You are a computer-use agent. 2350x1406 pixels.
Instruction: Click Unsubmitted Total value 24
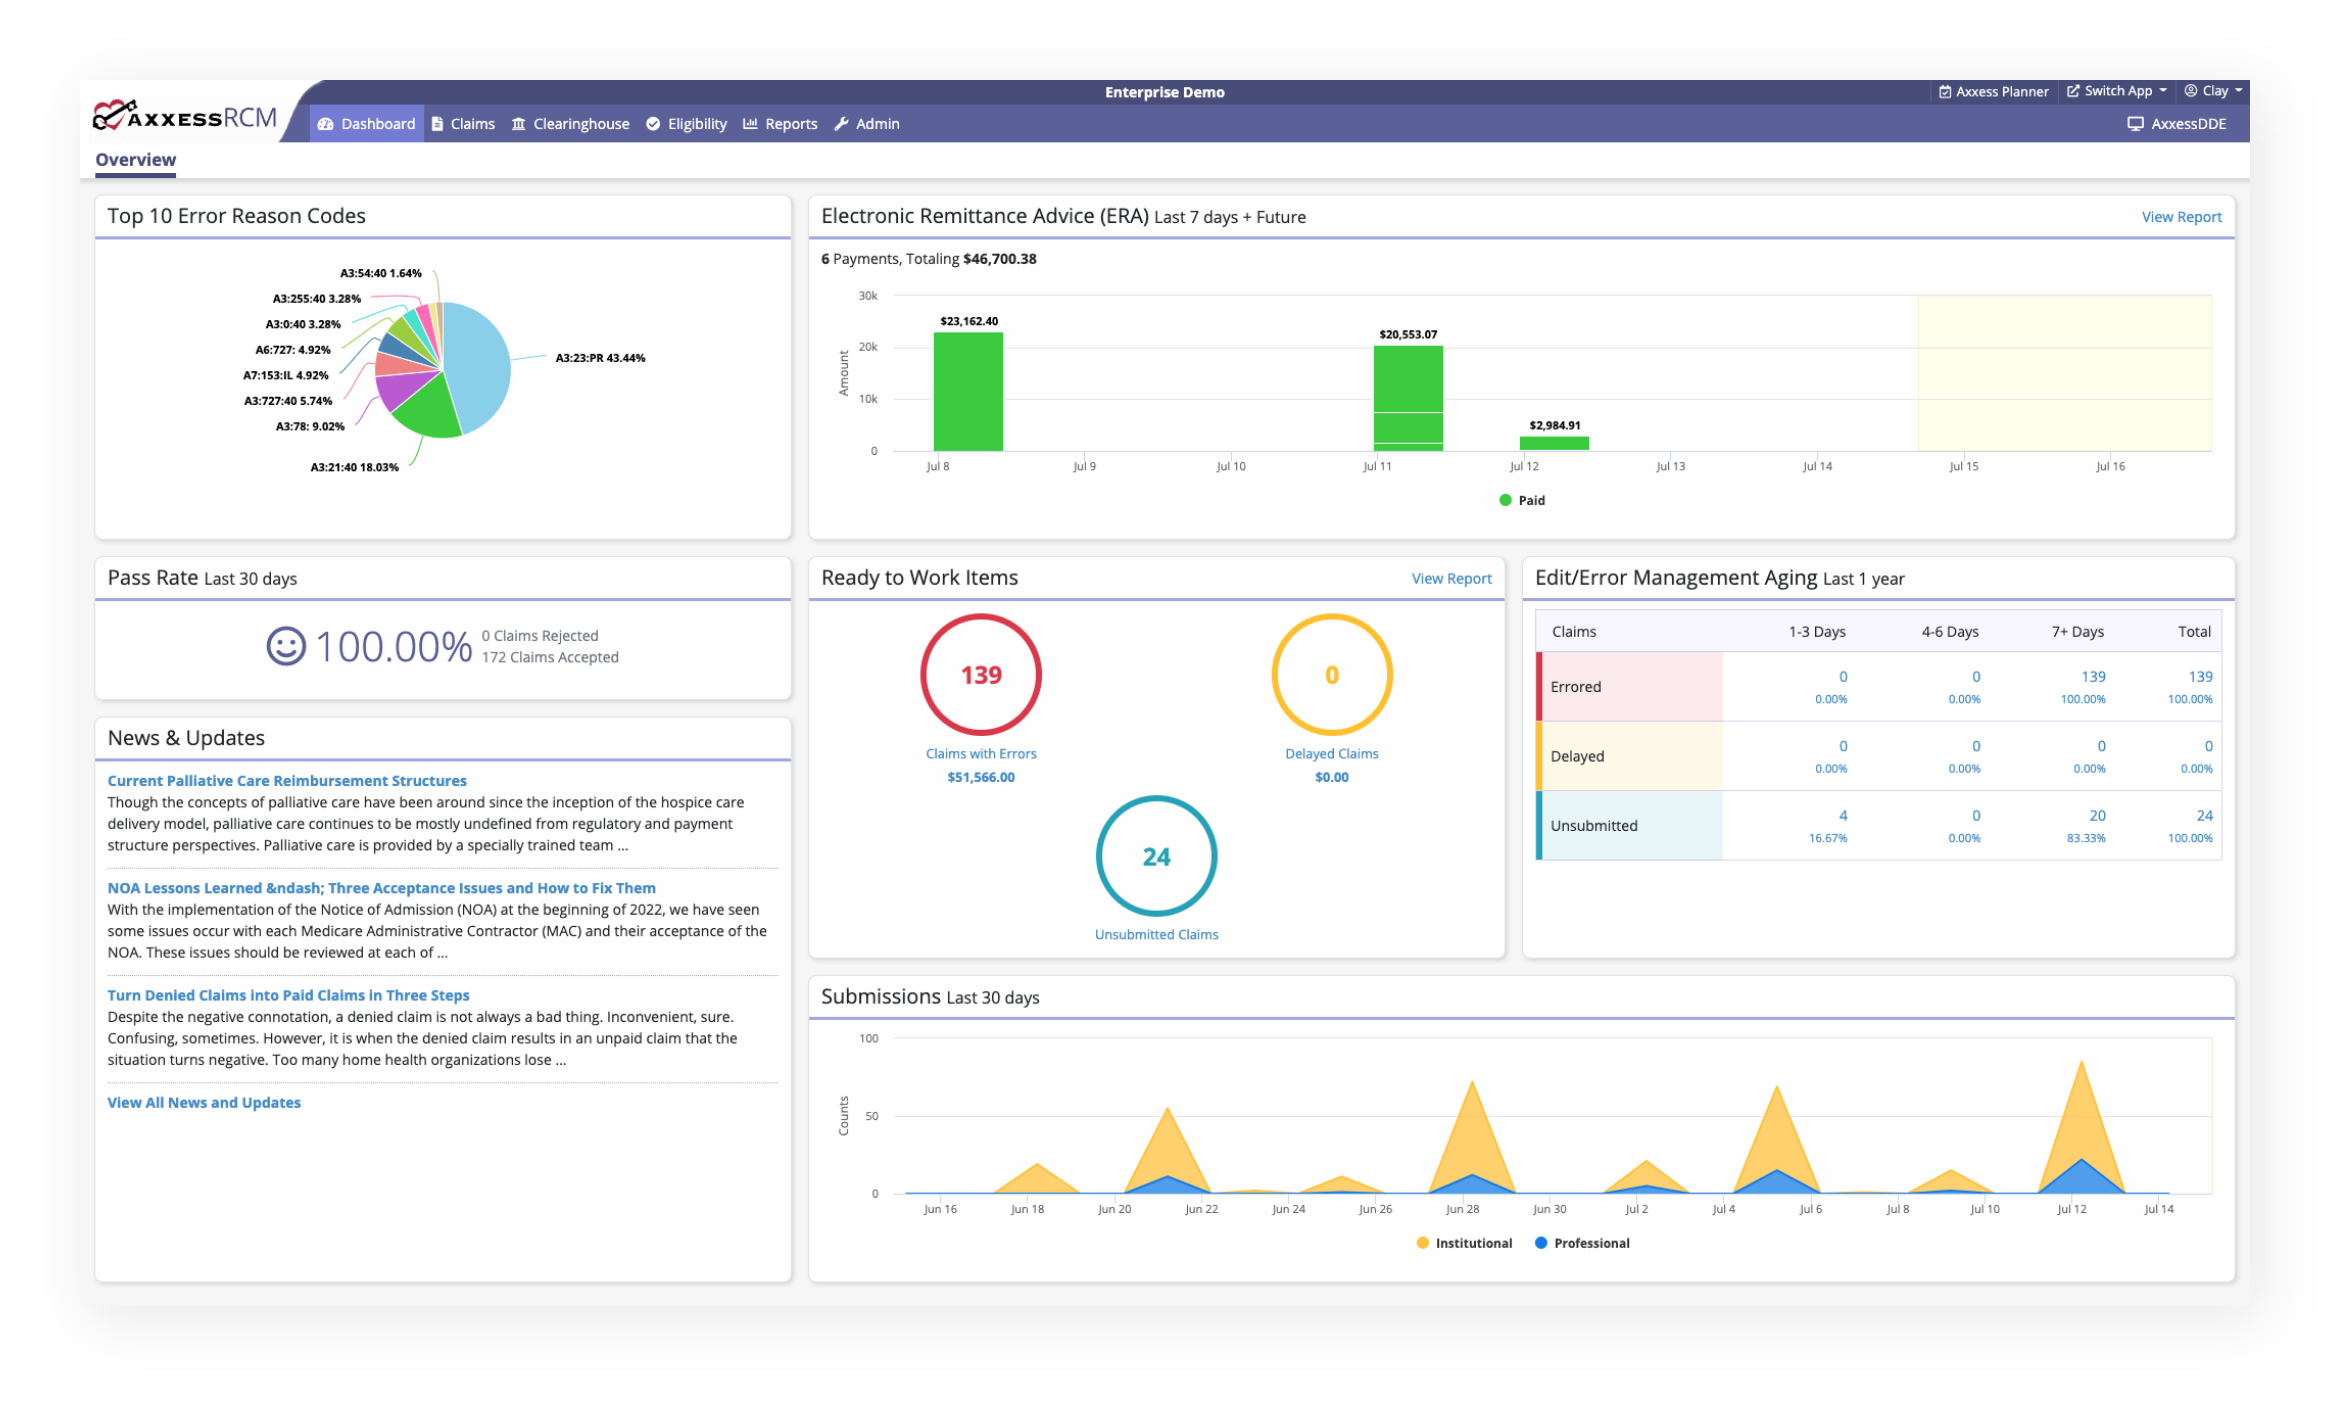[x=2204, y=816]
